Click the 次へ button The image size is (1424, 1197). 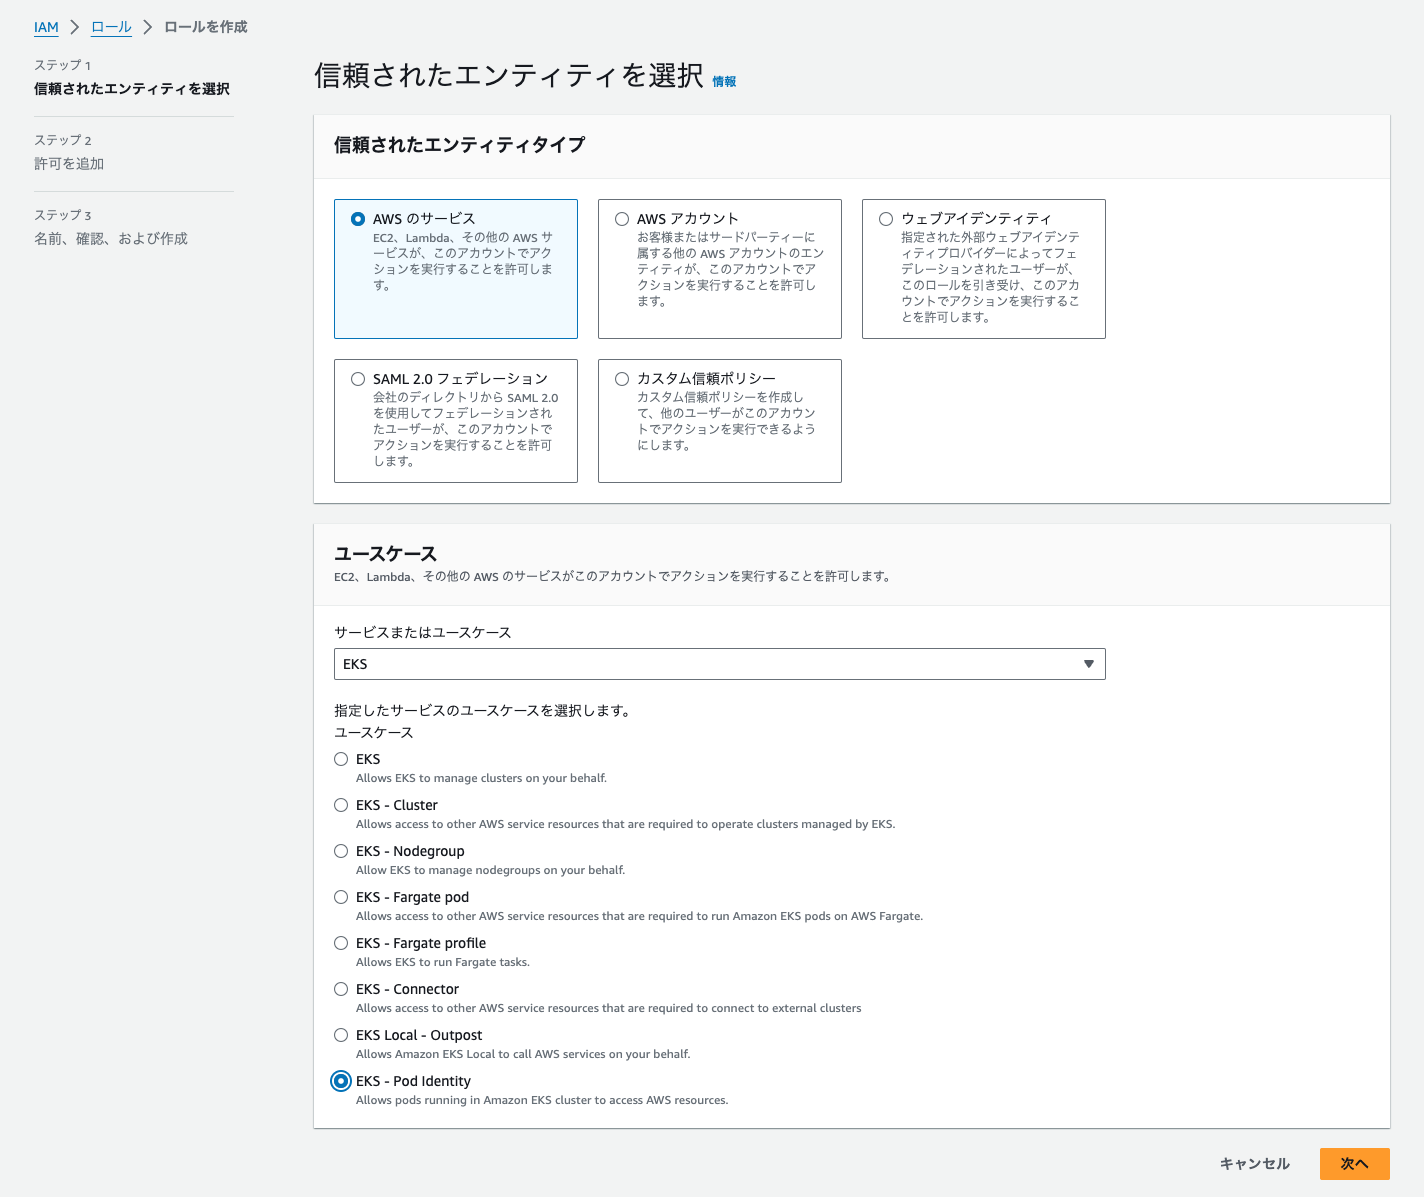click(x=1355, y=1164)
